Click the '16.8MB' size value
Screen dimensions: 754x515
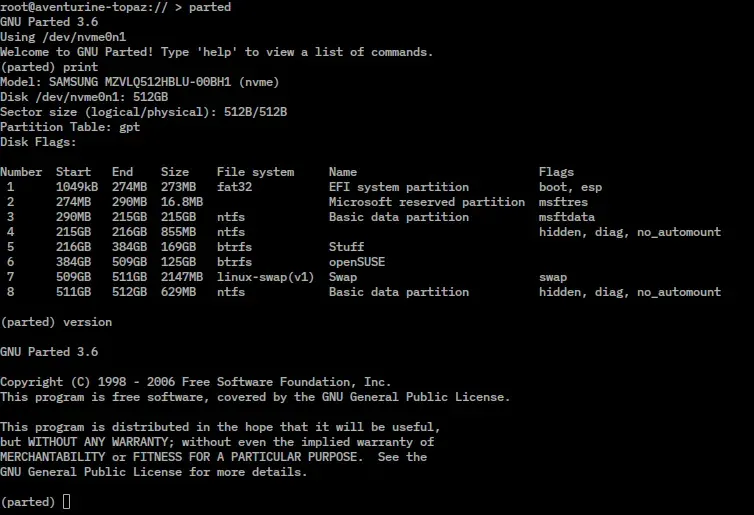click(182, 202)
